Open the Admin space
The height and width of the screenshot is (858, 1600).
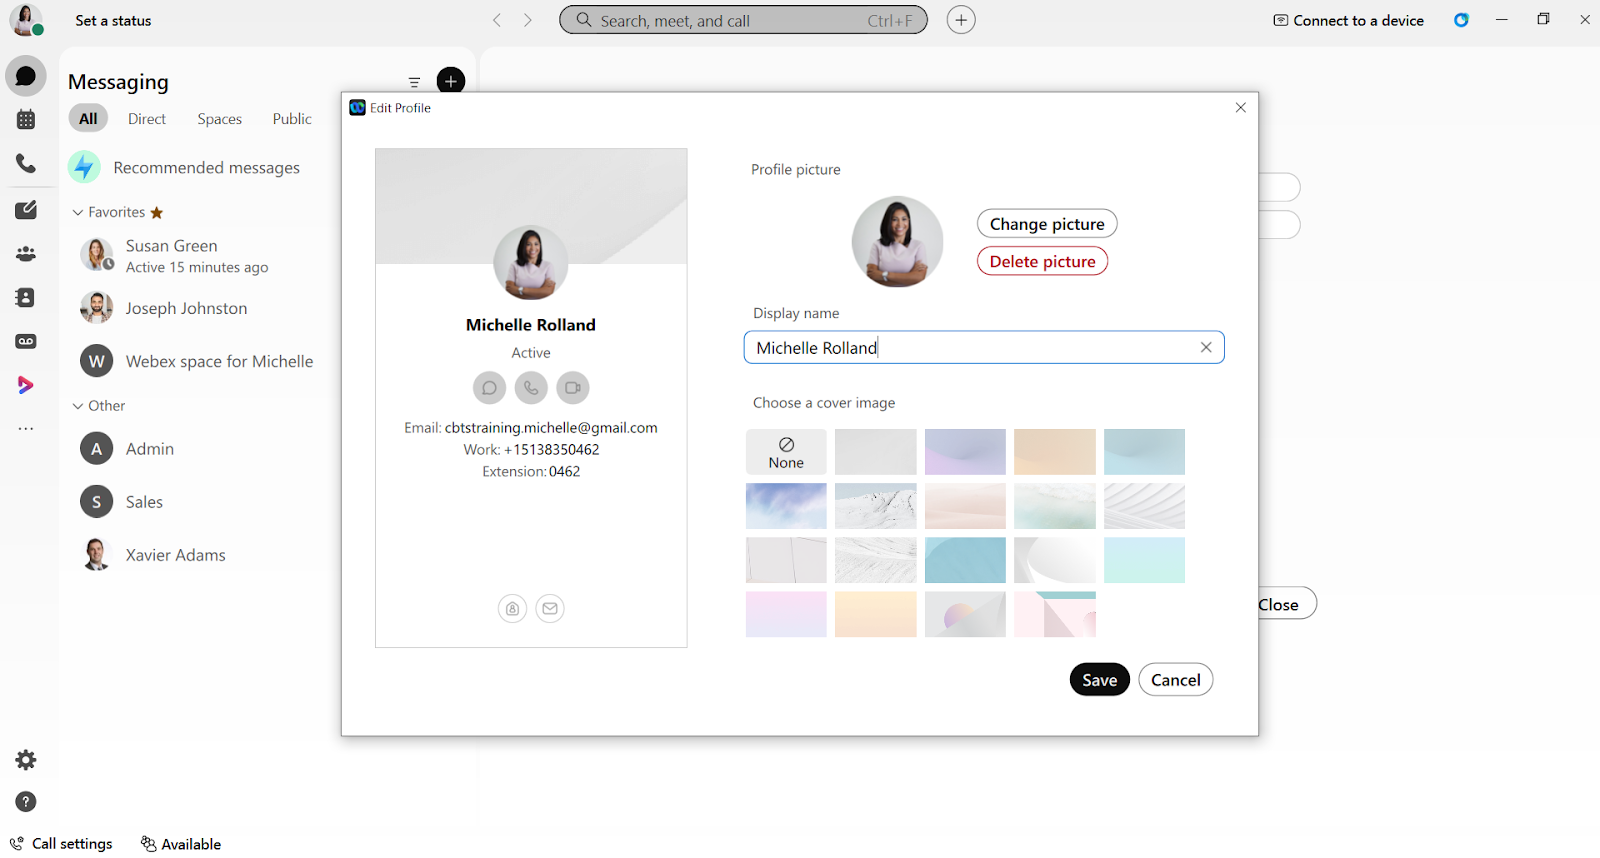coord(200,449)
